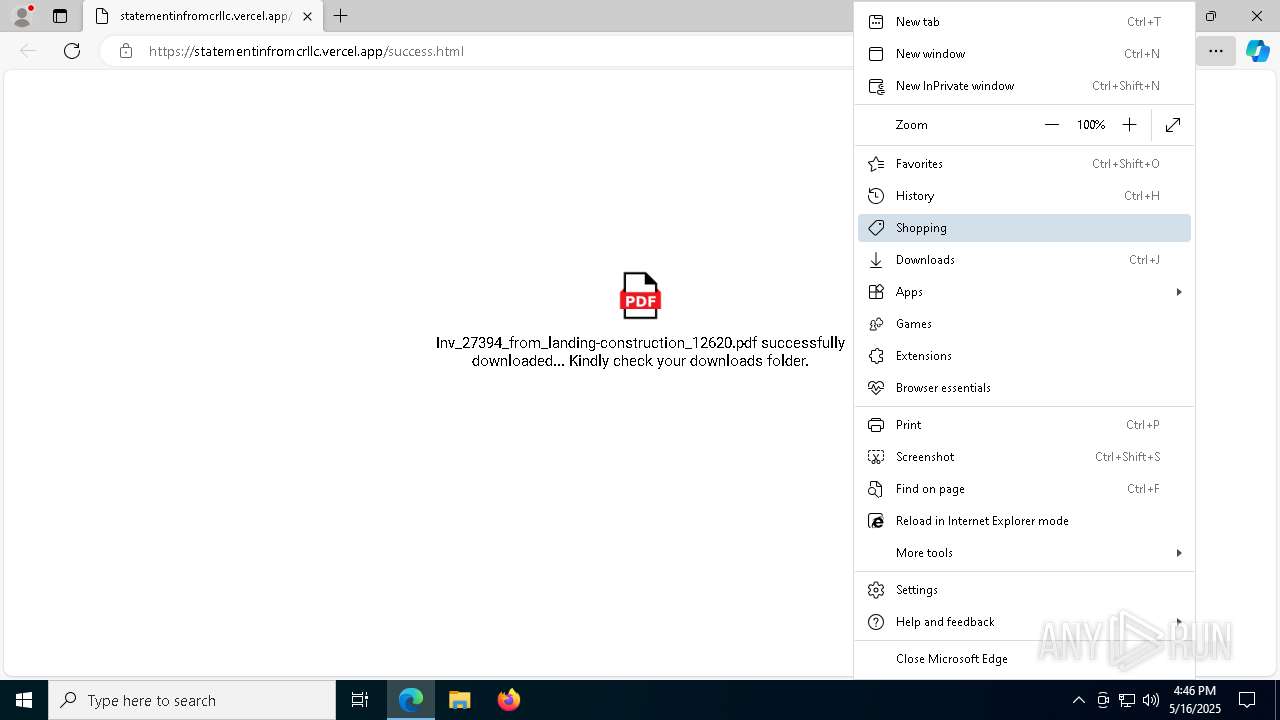Viewport: 1280px width, 720px height.
Task: Show hidden system tray icons
Action: click(x=1078, y=700)
